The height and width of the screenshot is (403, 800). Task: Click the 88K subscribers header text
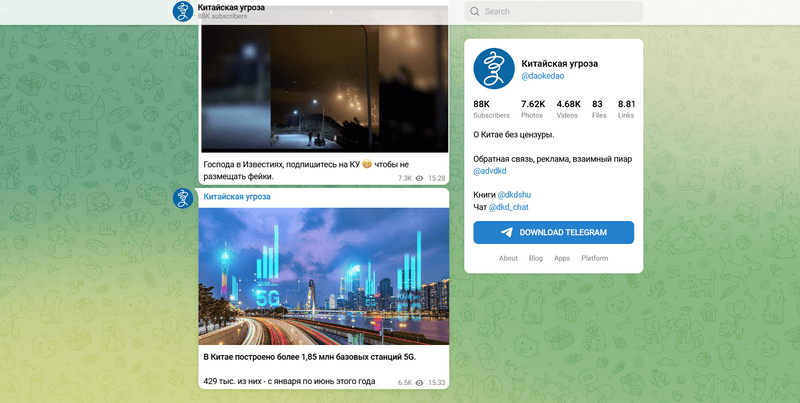[x=222, y=16]
